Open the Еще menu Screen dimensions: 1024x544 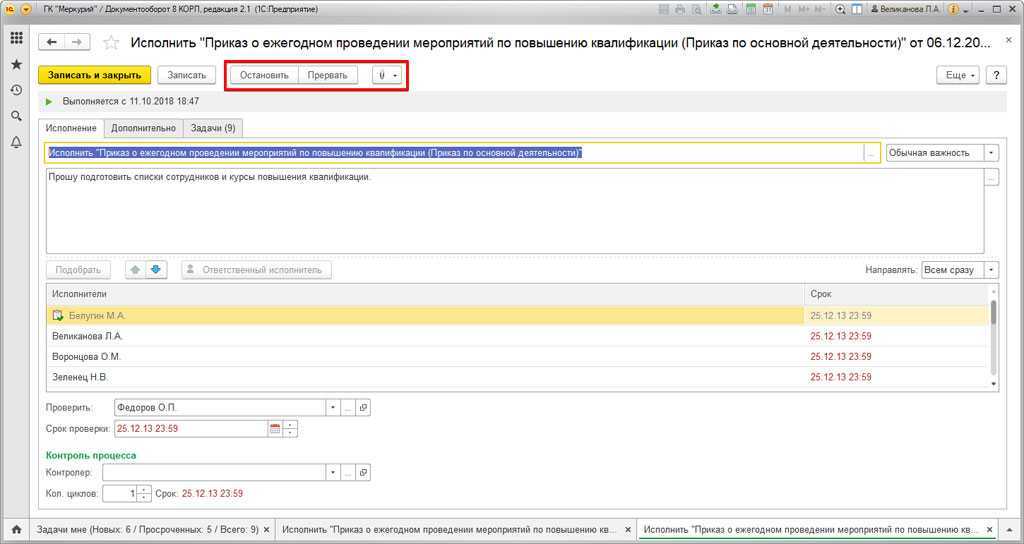(x=957, y=75)
